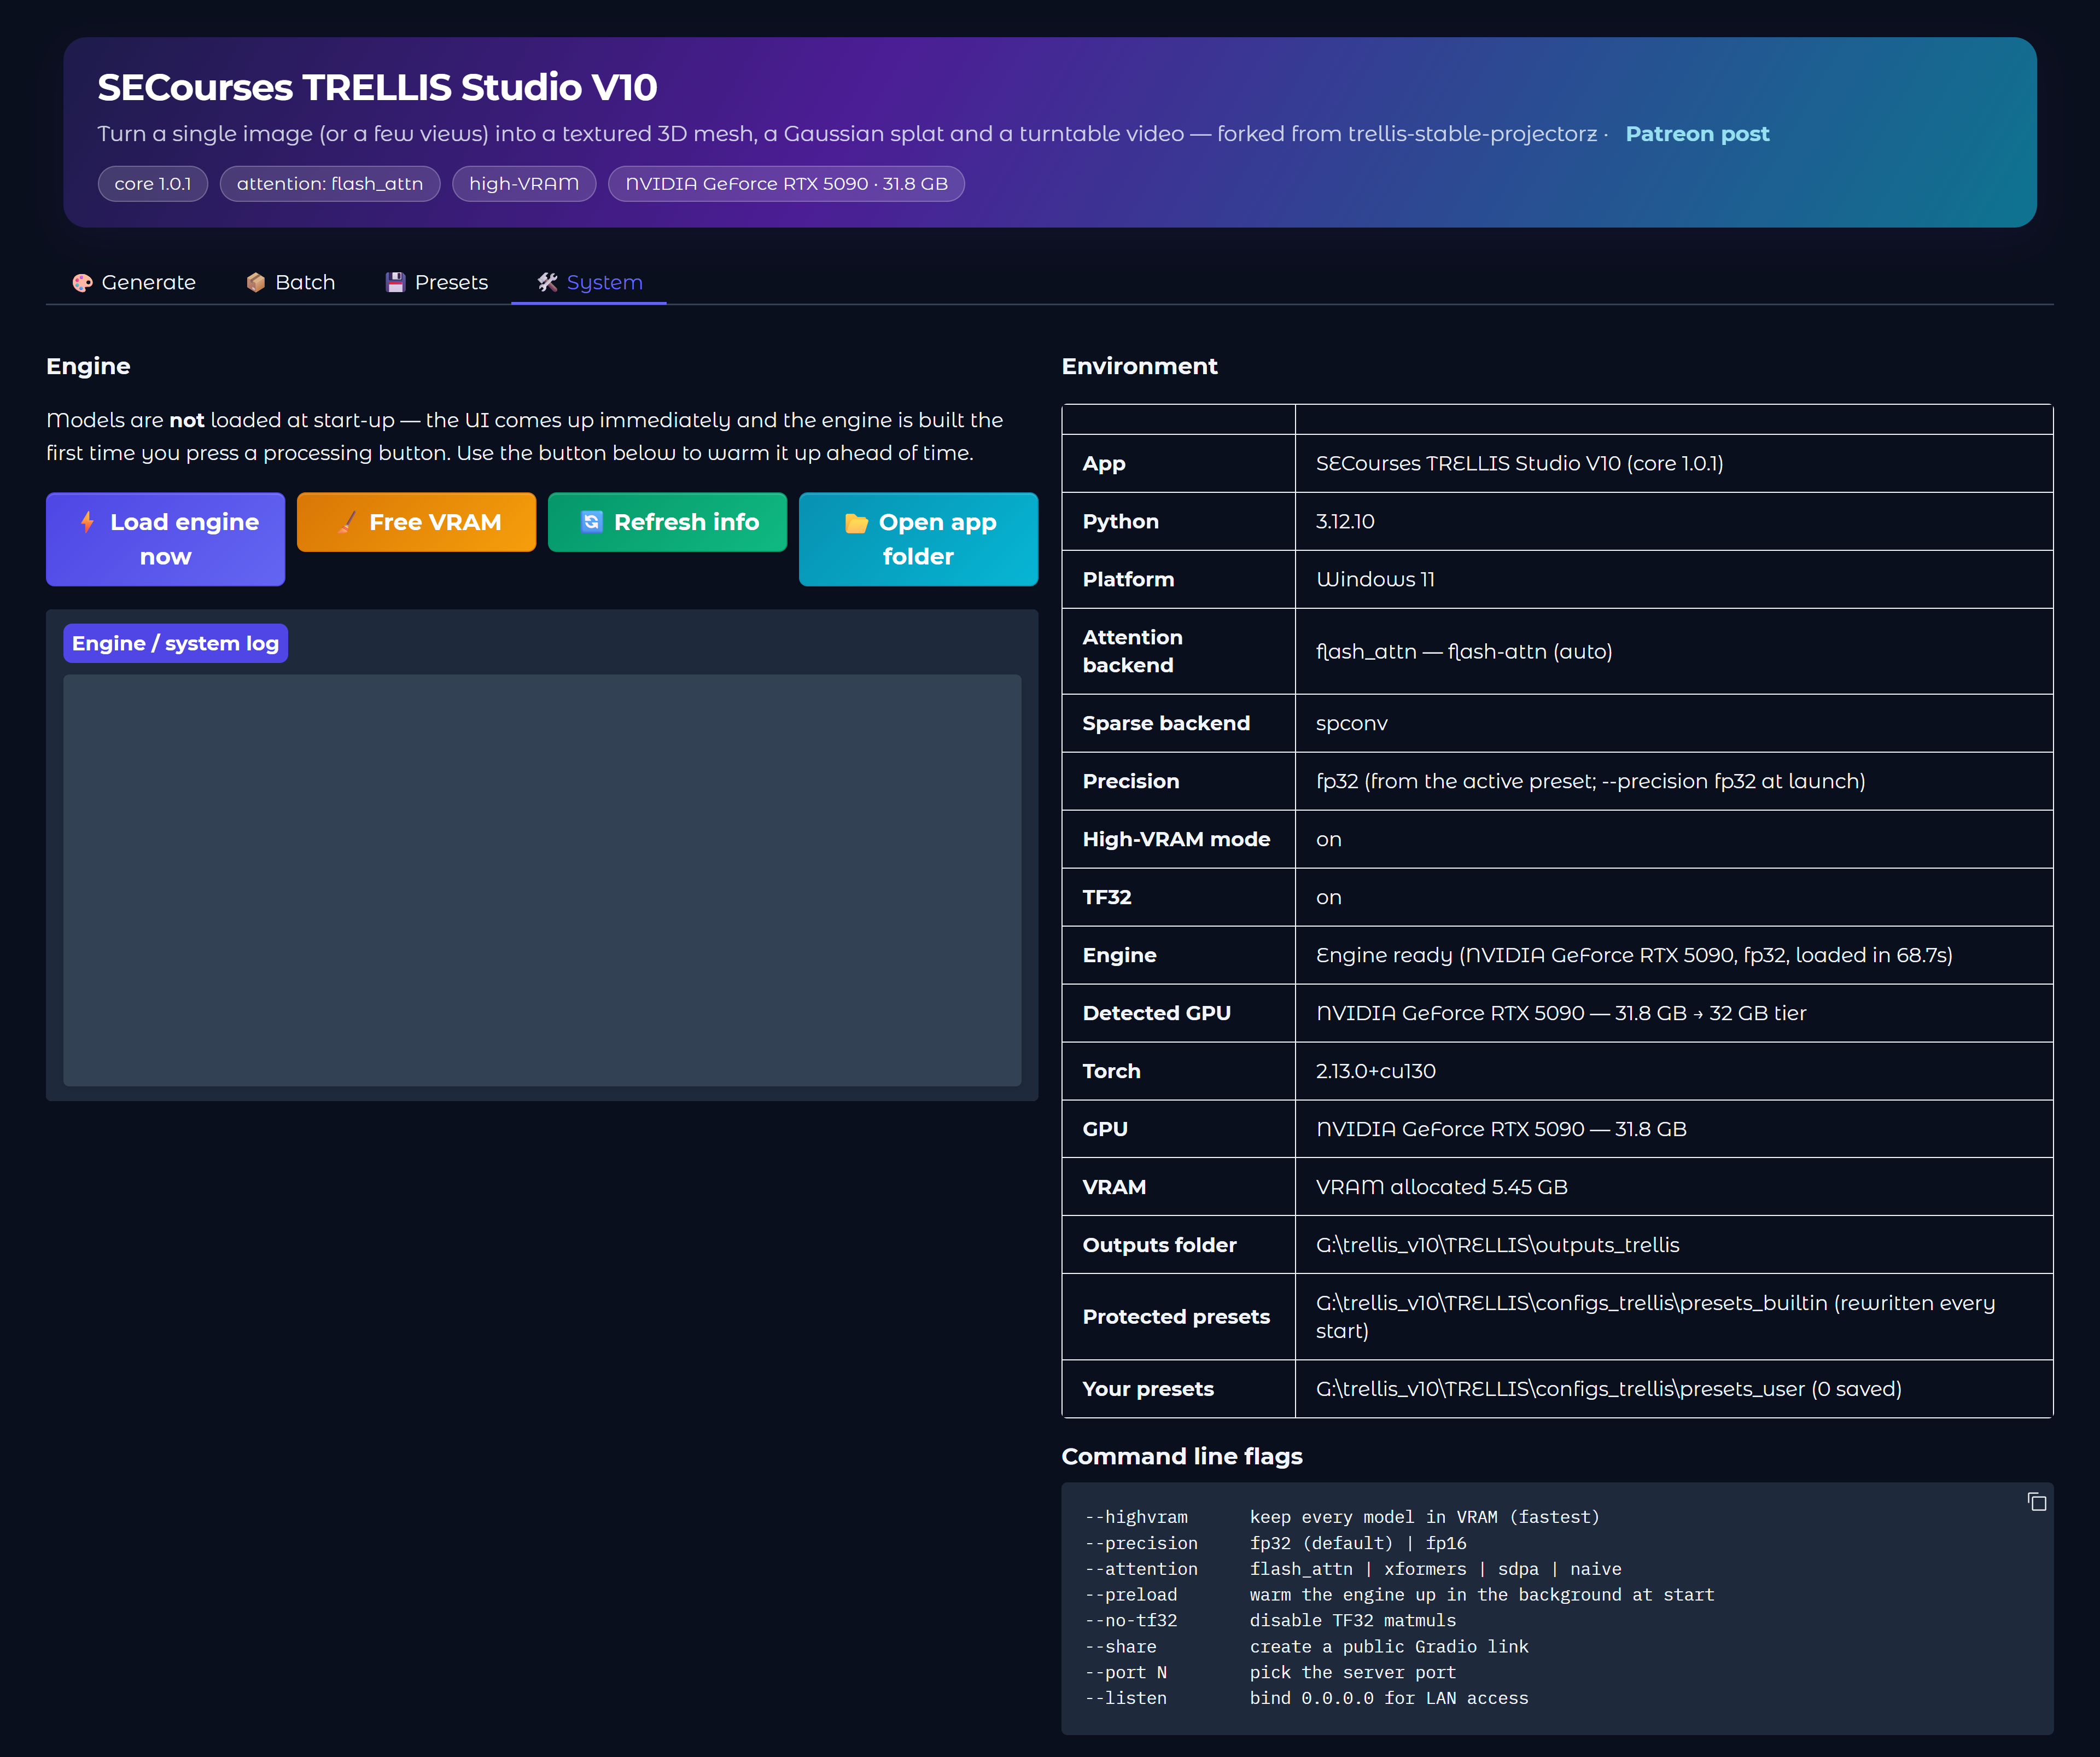Select the System tab

[x=589, y=283]
